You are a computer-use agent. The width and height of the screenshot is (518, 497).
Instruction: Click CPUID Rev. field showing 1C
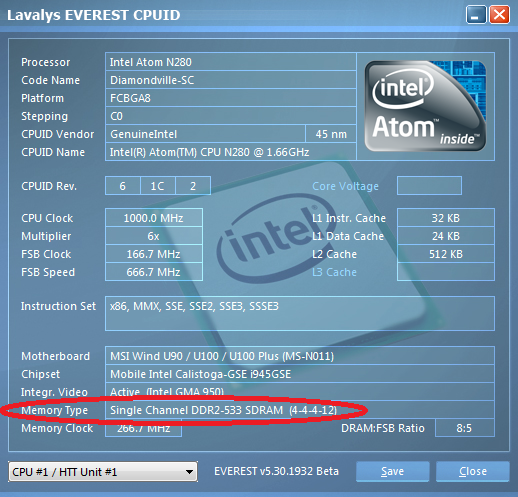tap(158, 186)
